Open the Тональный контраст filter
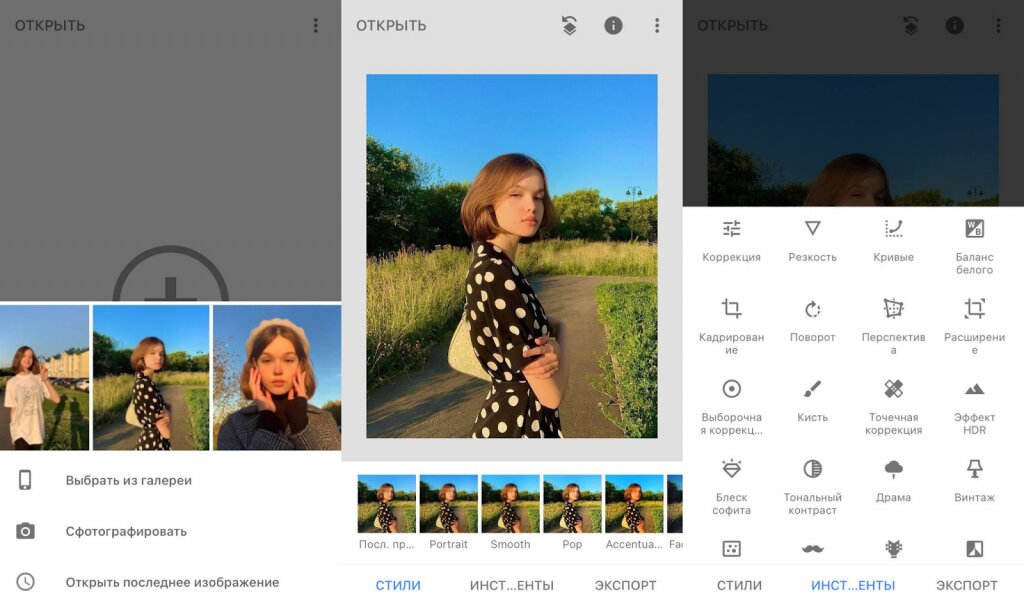The image size is (1024, 607). click(x=812, y=480)
